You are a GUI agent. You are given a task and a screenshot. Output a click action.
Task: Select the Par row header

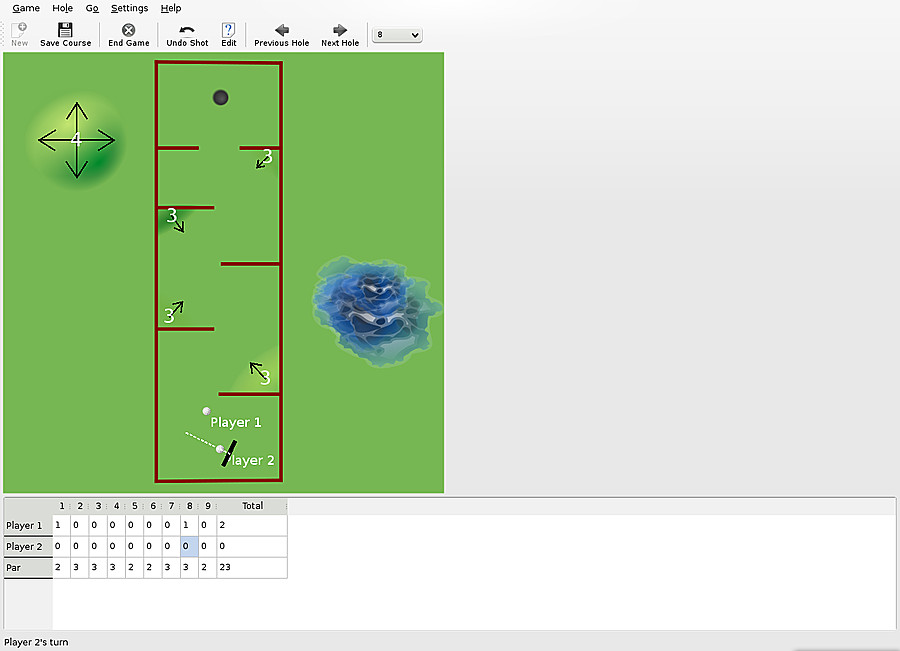[x=28, y=568]
